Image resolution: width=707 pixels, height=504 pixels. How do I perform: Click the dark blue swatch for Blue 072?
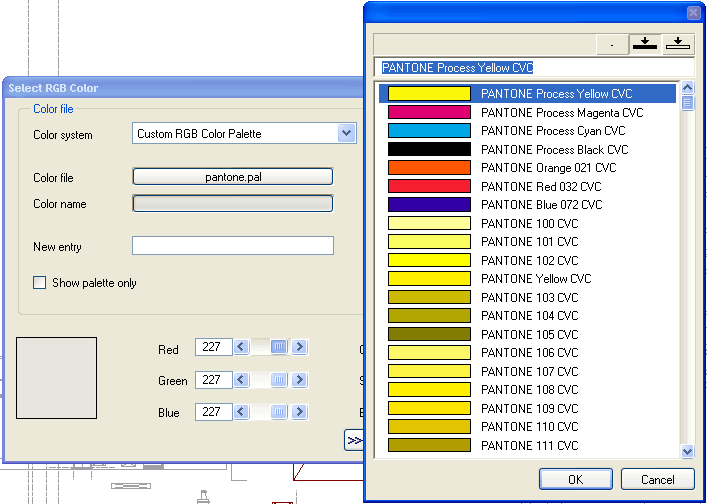pyautogui.click(x=429, y=205)
